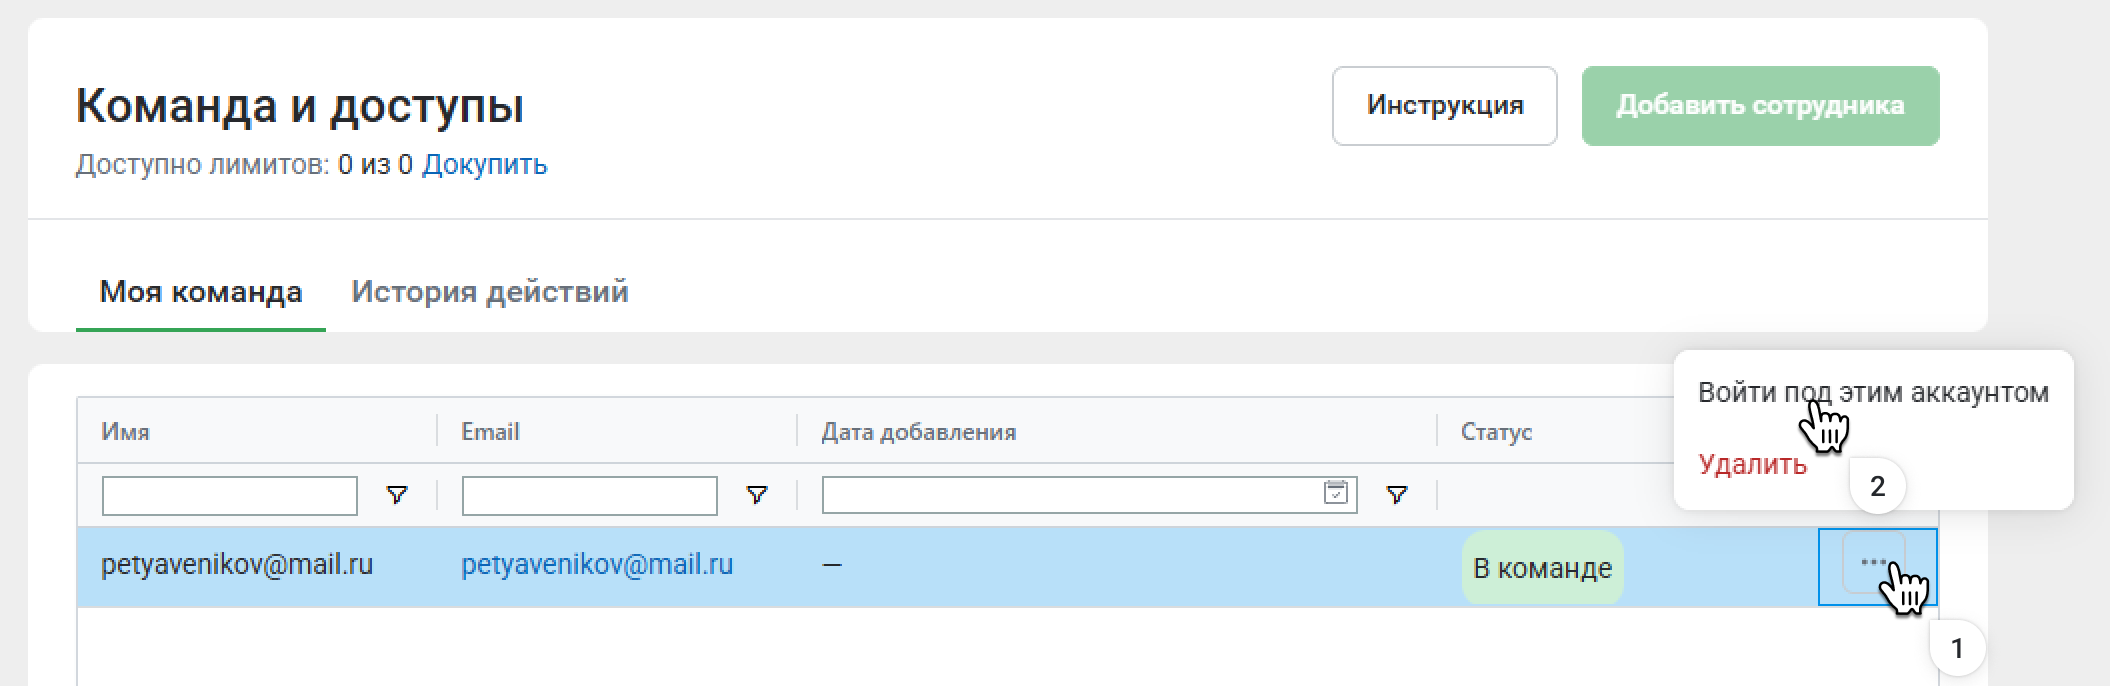The width and height of the screenshot is (2110, 686).
Task: Sort by the "Дата добавления" column header
Action: tap(918, 432)
